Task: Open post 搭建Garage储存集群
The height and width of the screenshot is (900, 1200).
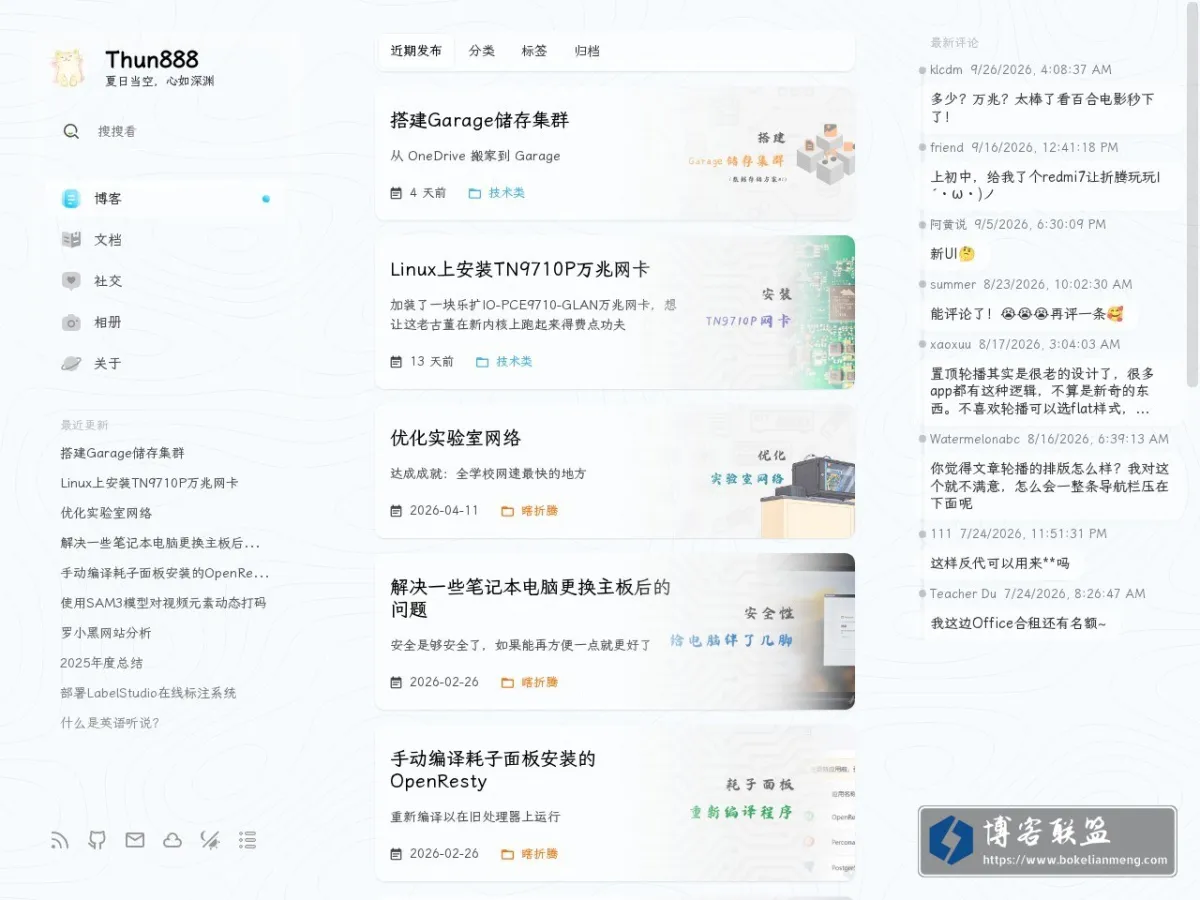Action: [x=480, y=120]
